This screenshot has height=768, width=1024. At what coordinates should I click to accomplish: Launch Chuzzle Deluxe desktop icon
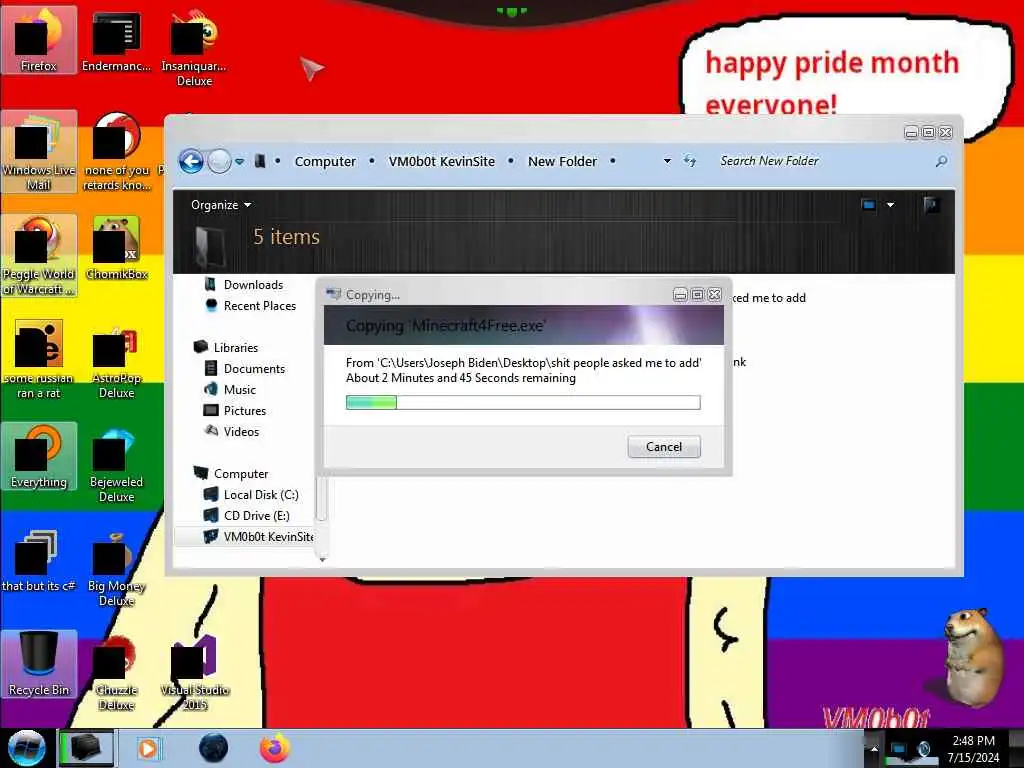click(x=116, y=671)
